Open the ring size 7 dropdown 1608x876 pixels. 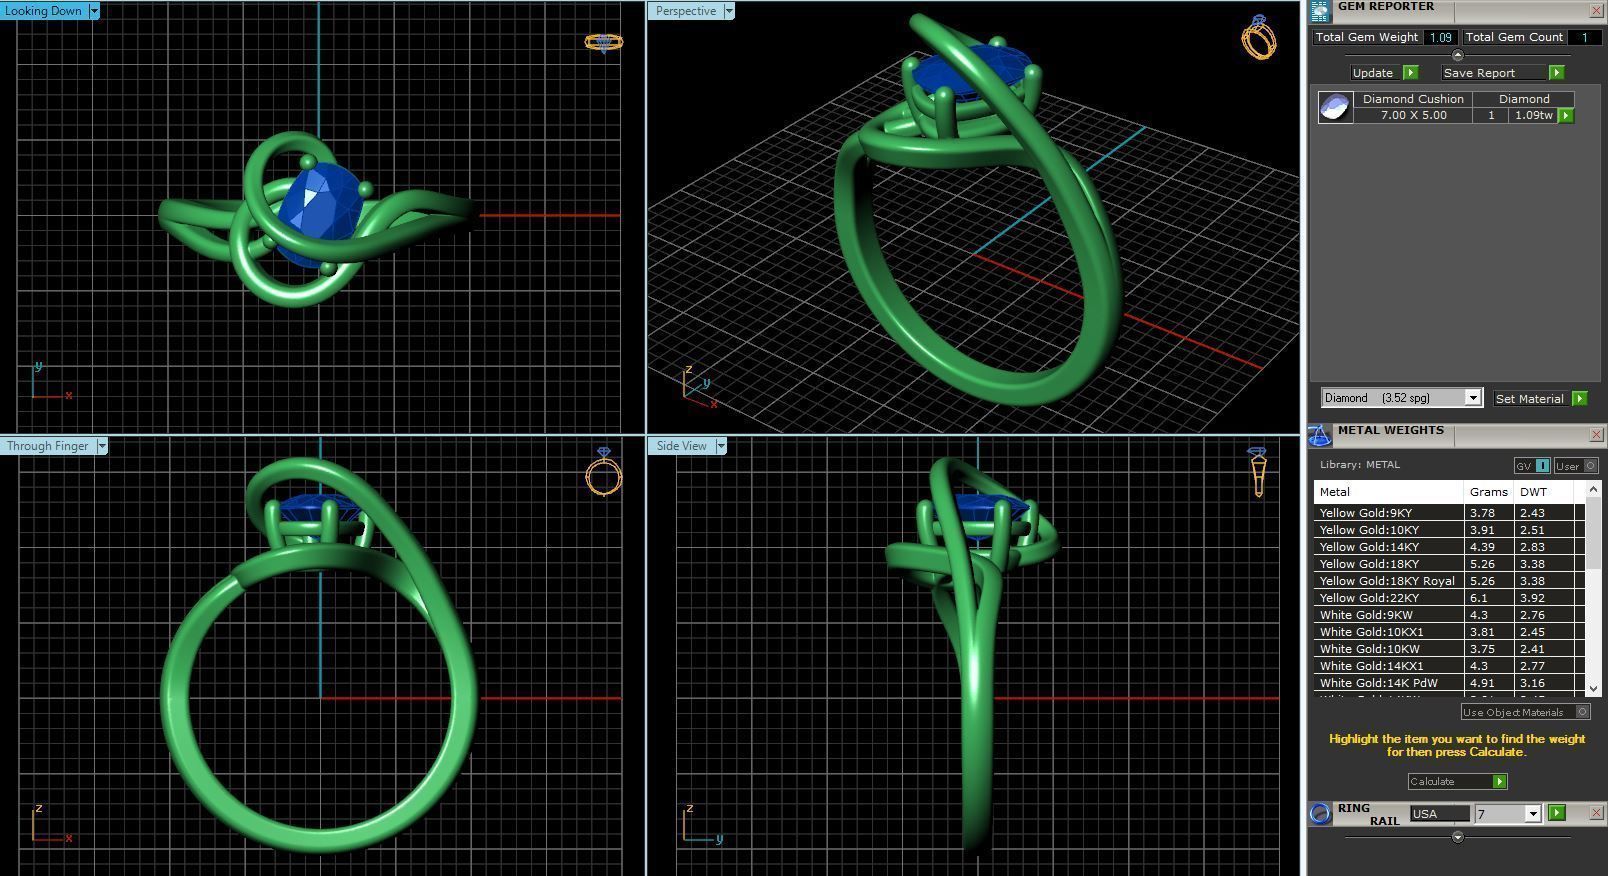click(1532, 814)
